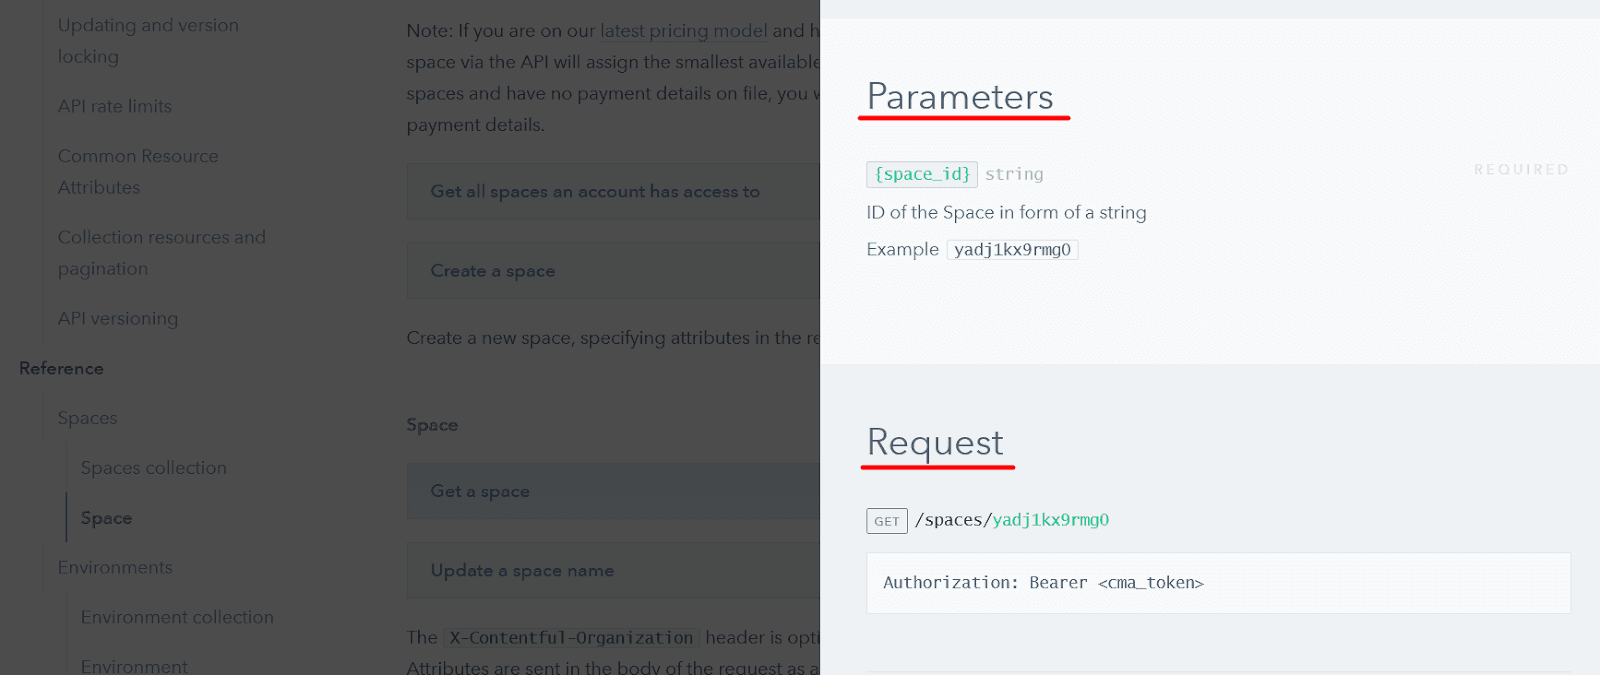The width and height of the screenshot is (1600, 675).
Task: Expand Environments in the sidebar
Action: [115, 567]
